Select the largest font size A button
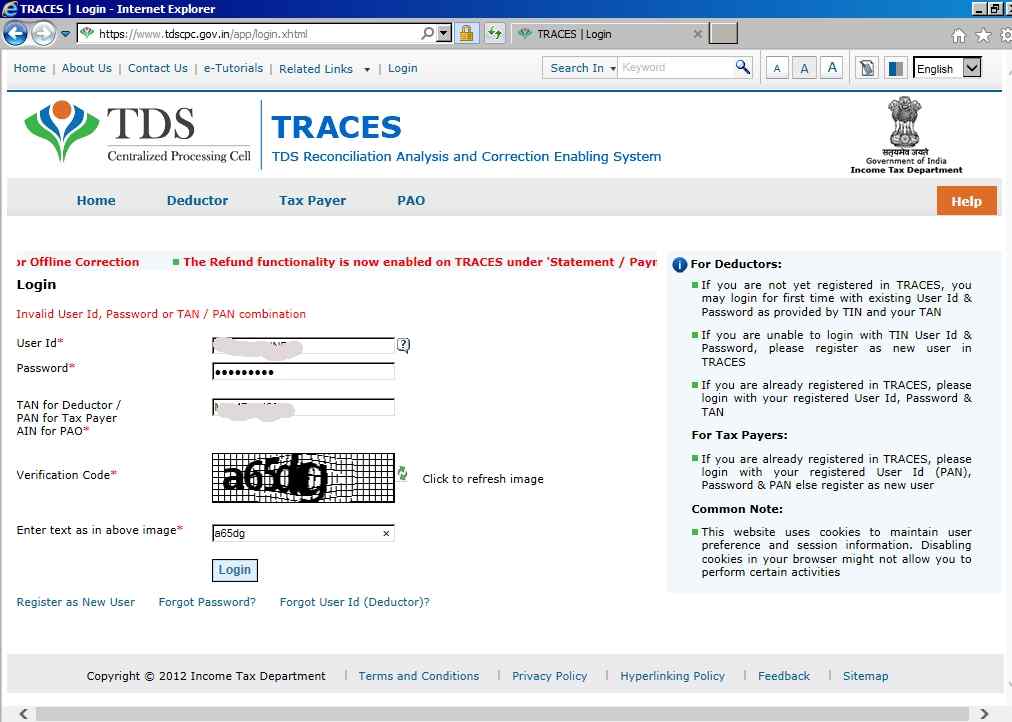This screenshot has width=1012, height=722. tap(832, 68)
